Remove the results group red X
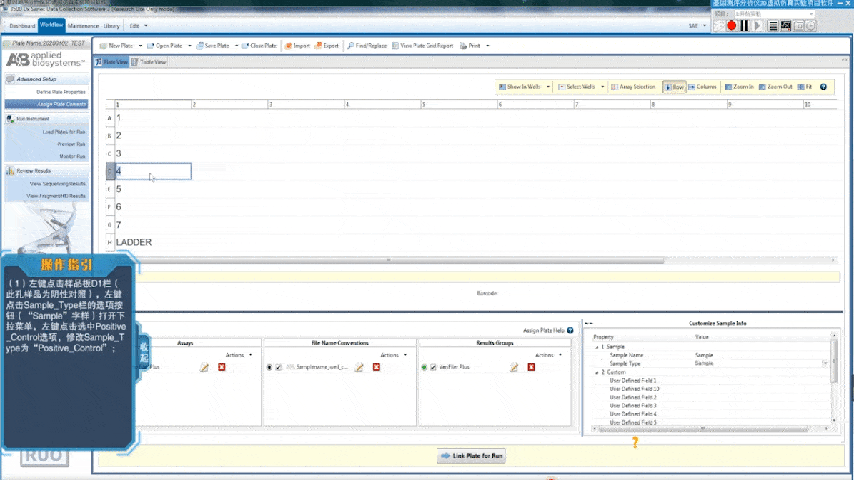Viewport: 854px width, 480px height. pyautogui.click(x=531, y=367)
